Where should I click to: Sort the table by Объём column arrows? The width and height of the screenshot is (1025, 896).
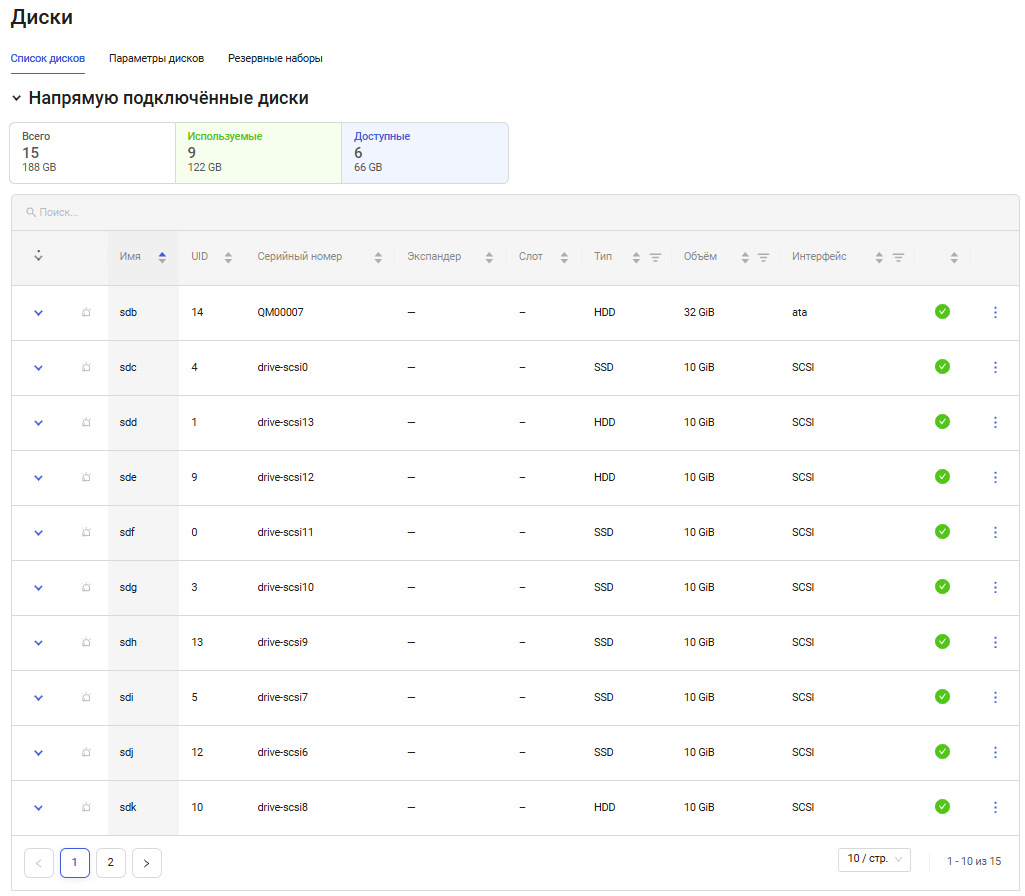click(745, 257)
